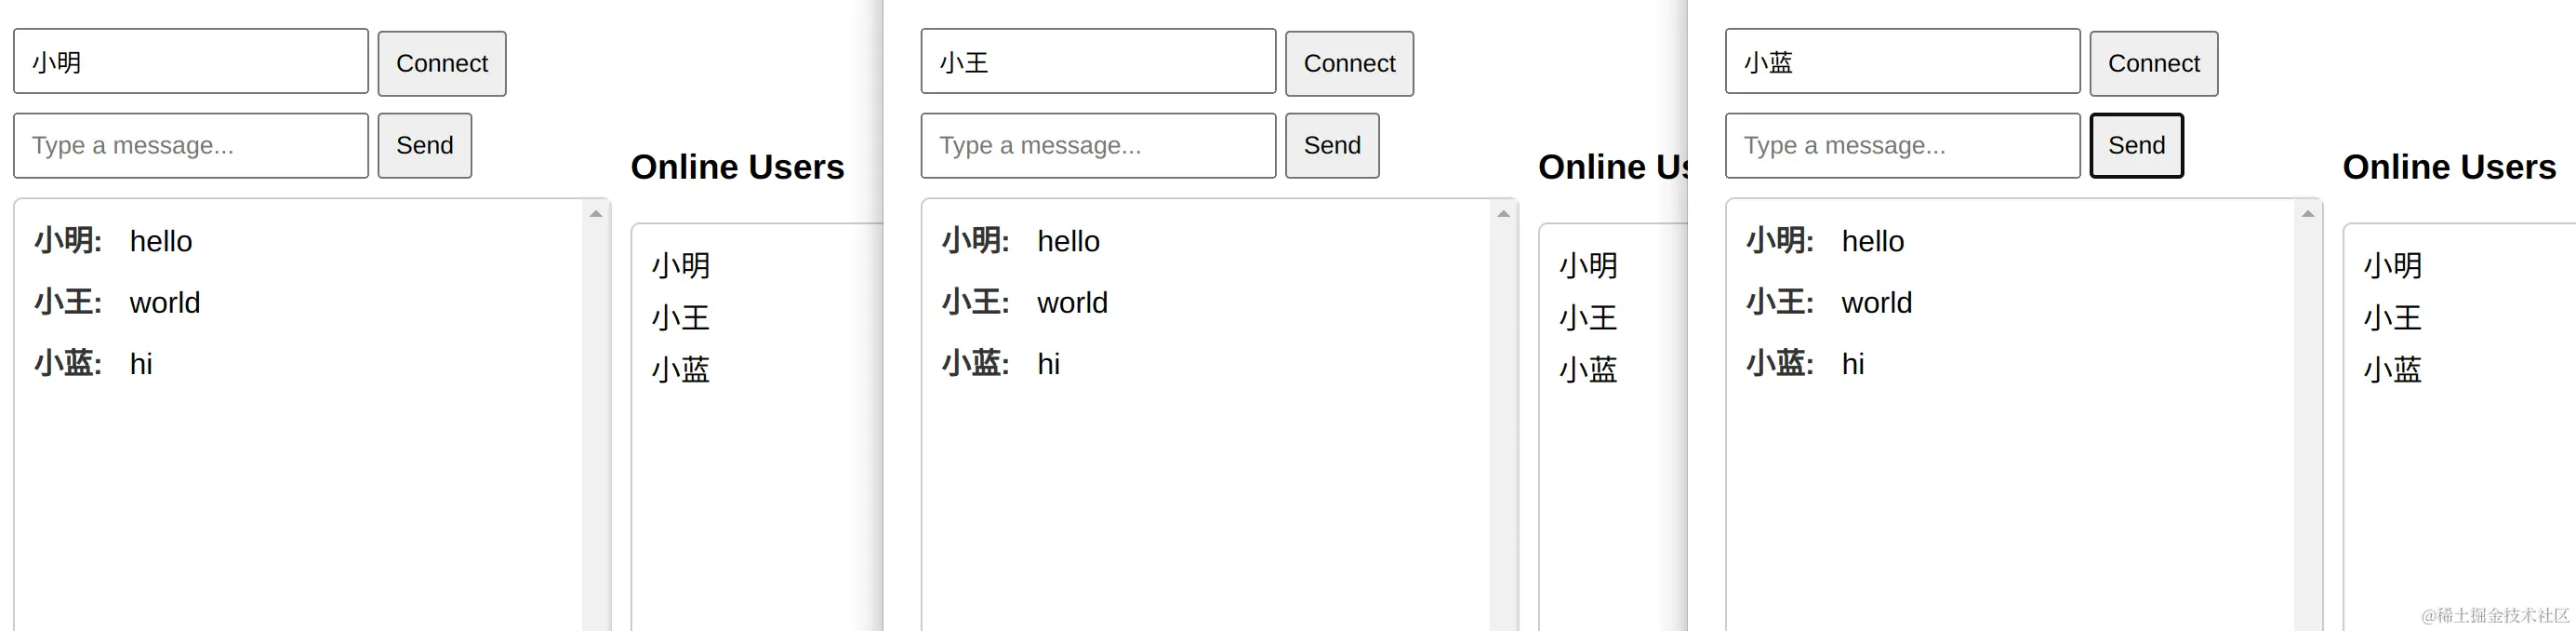Click Connect button in 小明 window

tap(442, 63)
